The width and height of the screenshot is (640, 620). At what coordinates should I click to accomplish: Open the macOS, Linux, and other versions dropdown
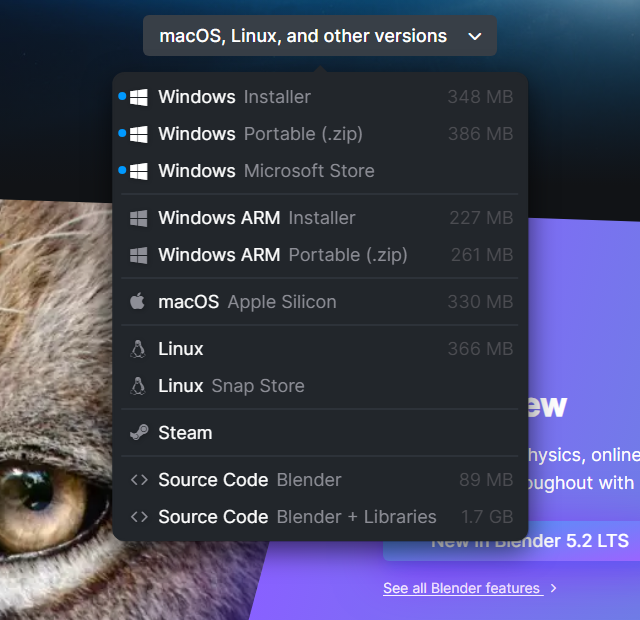(x=320, y=36)
